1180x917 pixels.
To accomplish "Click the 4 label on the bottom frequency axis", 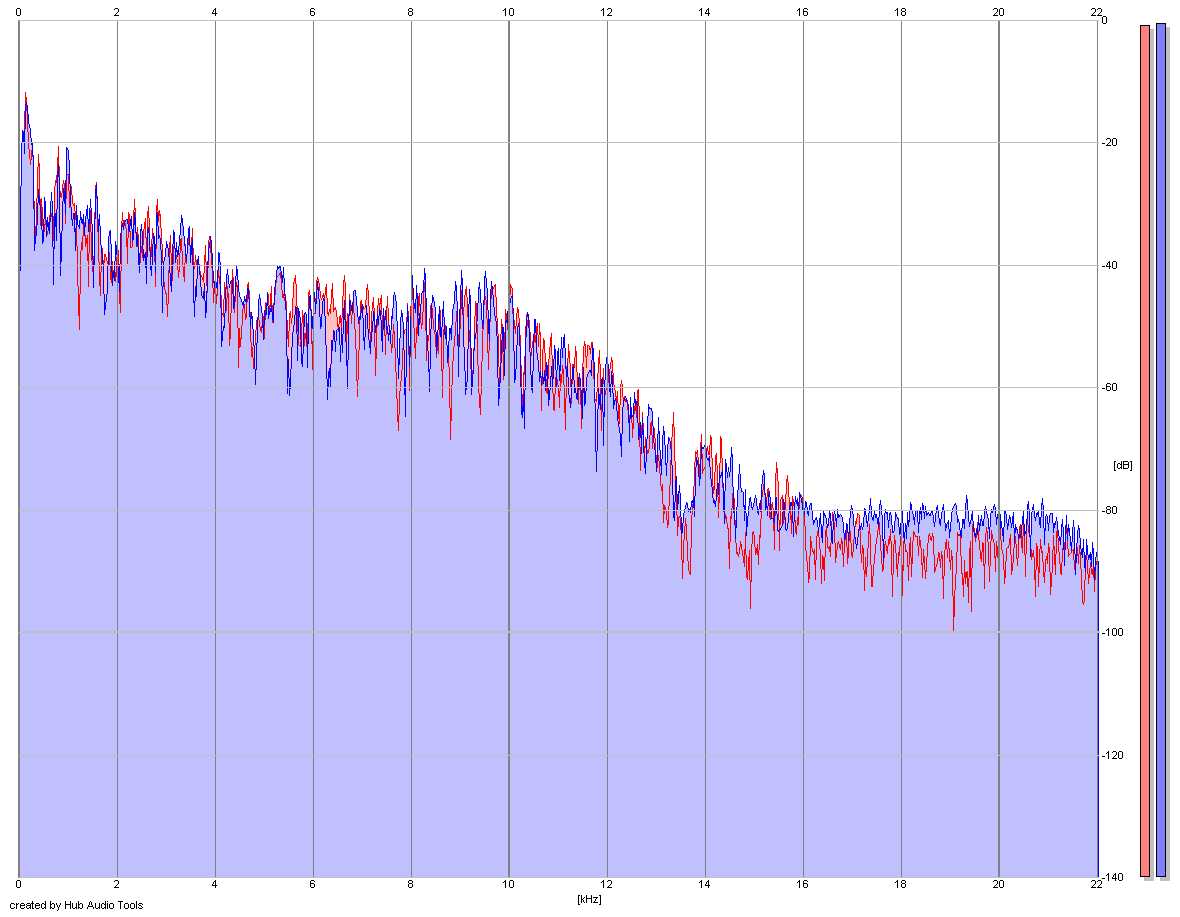I will point(214,884).
